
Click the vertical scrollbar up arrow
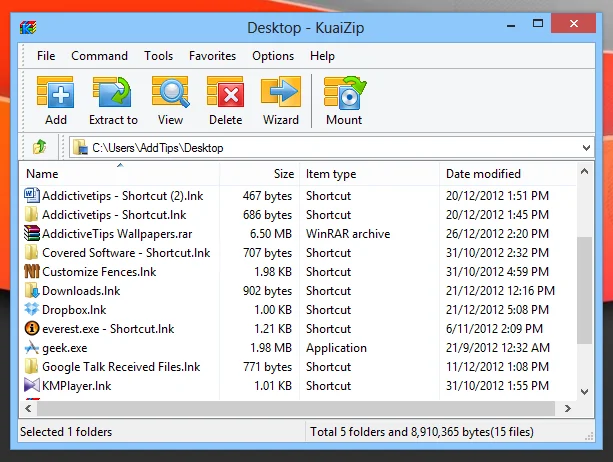pyautogui.click(x=584, y=171)
